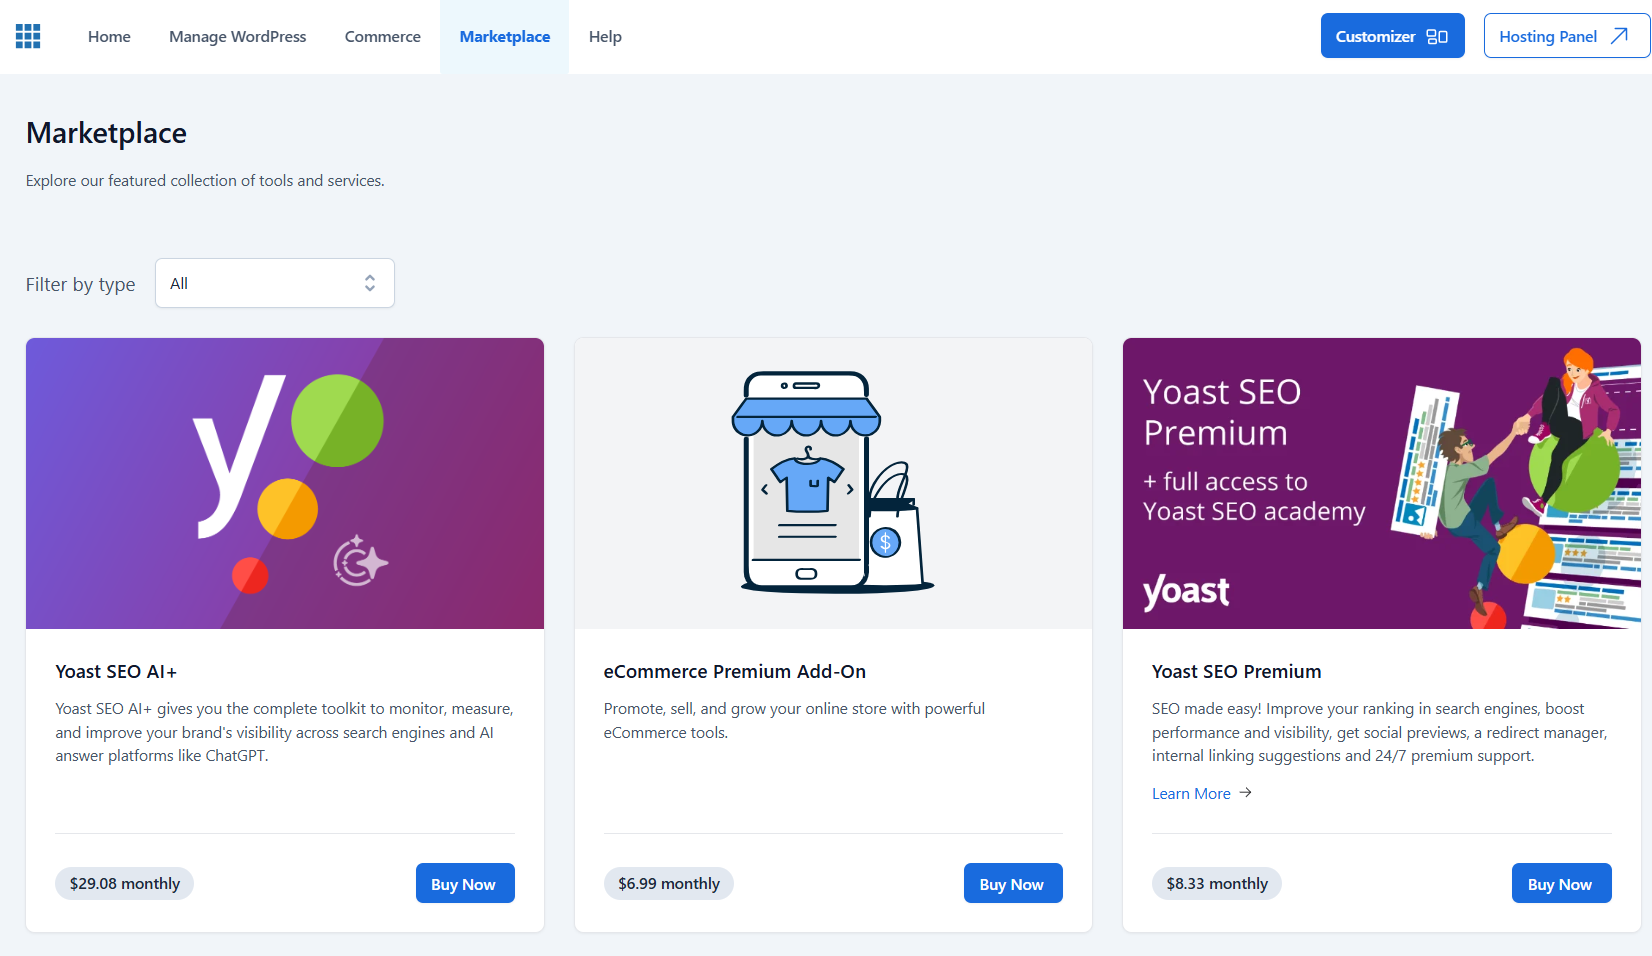Buy Now for Yoast SEO Premium

pos(1560,884)
